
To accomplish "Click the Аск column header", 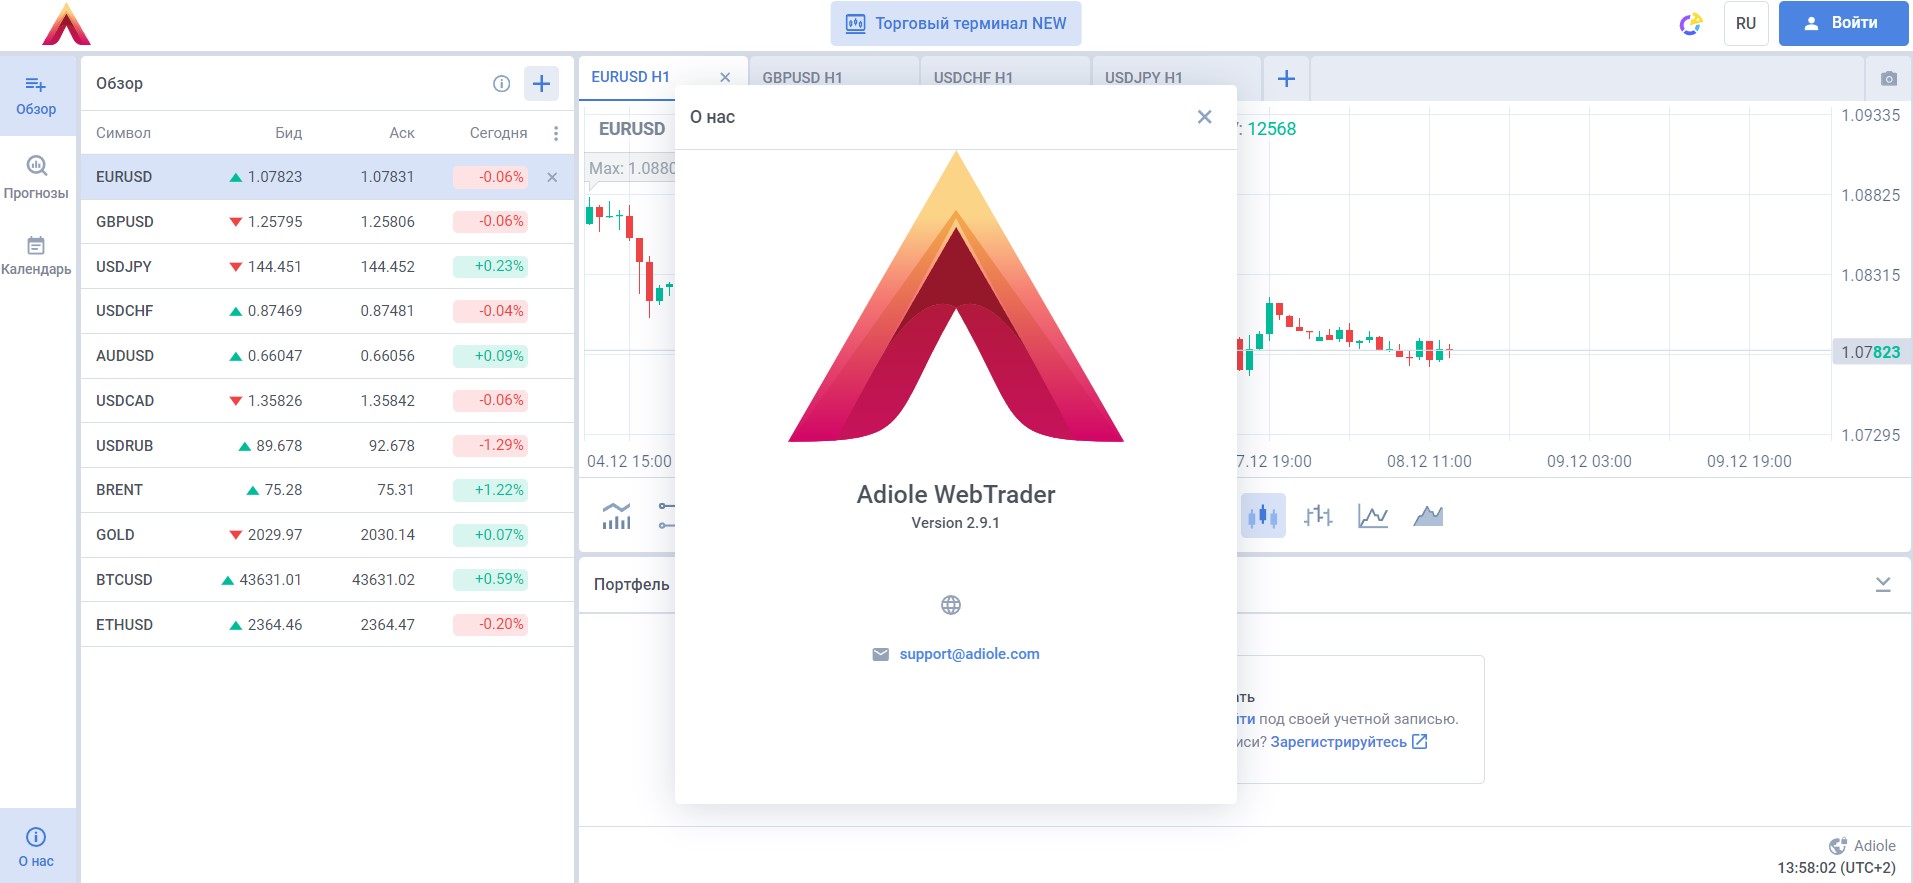I will tap(402, 133).
